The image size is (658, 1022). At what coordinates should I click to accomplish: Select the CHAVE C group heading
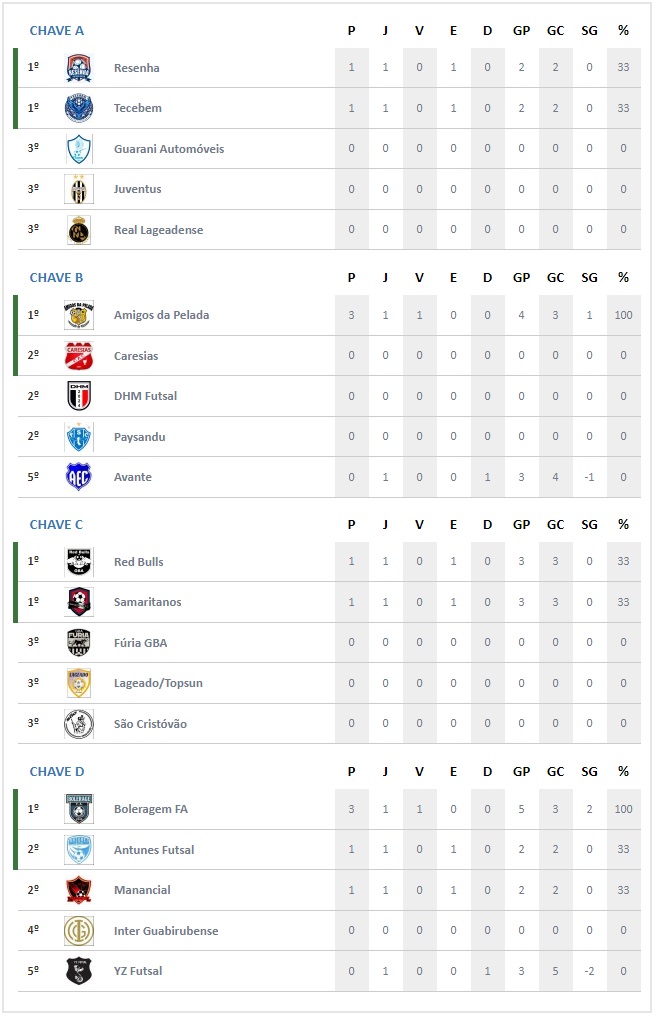(56, 525)
